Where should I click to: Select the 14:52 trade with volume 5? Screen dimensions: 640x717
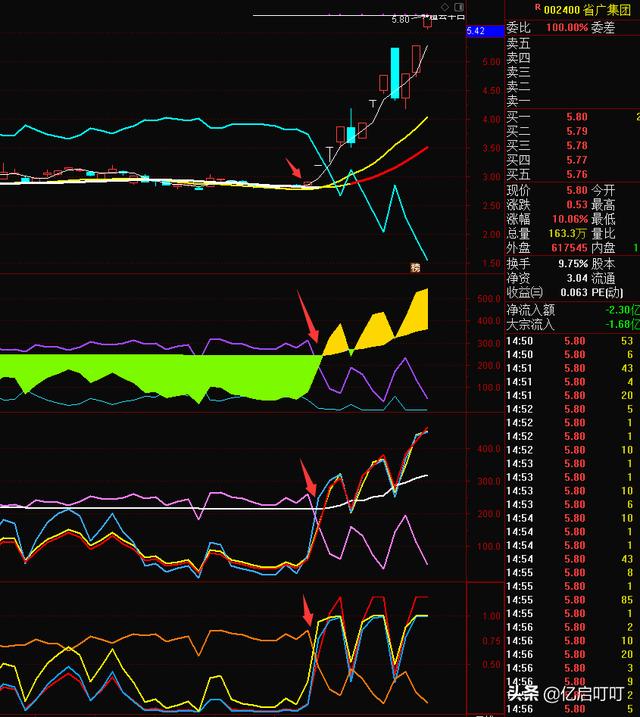click(571, 409)
